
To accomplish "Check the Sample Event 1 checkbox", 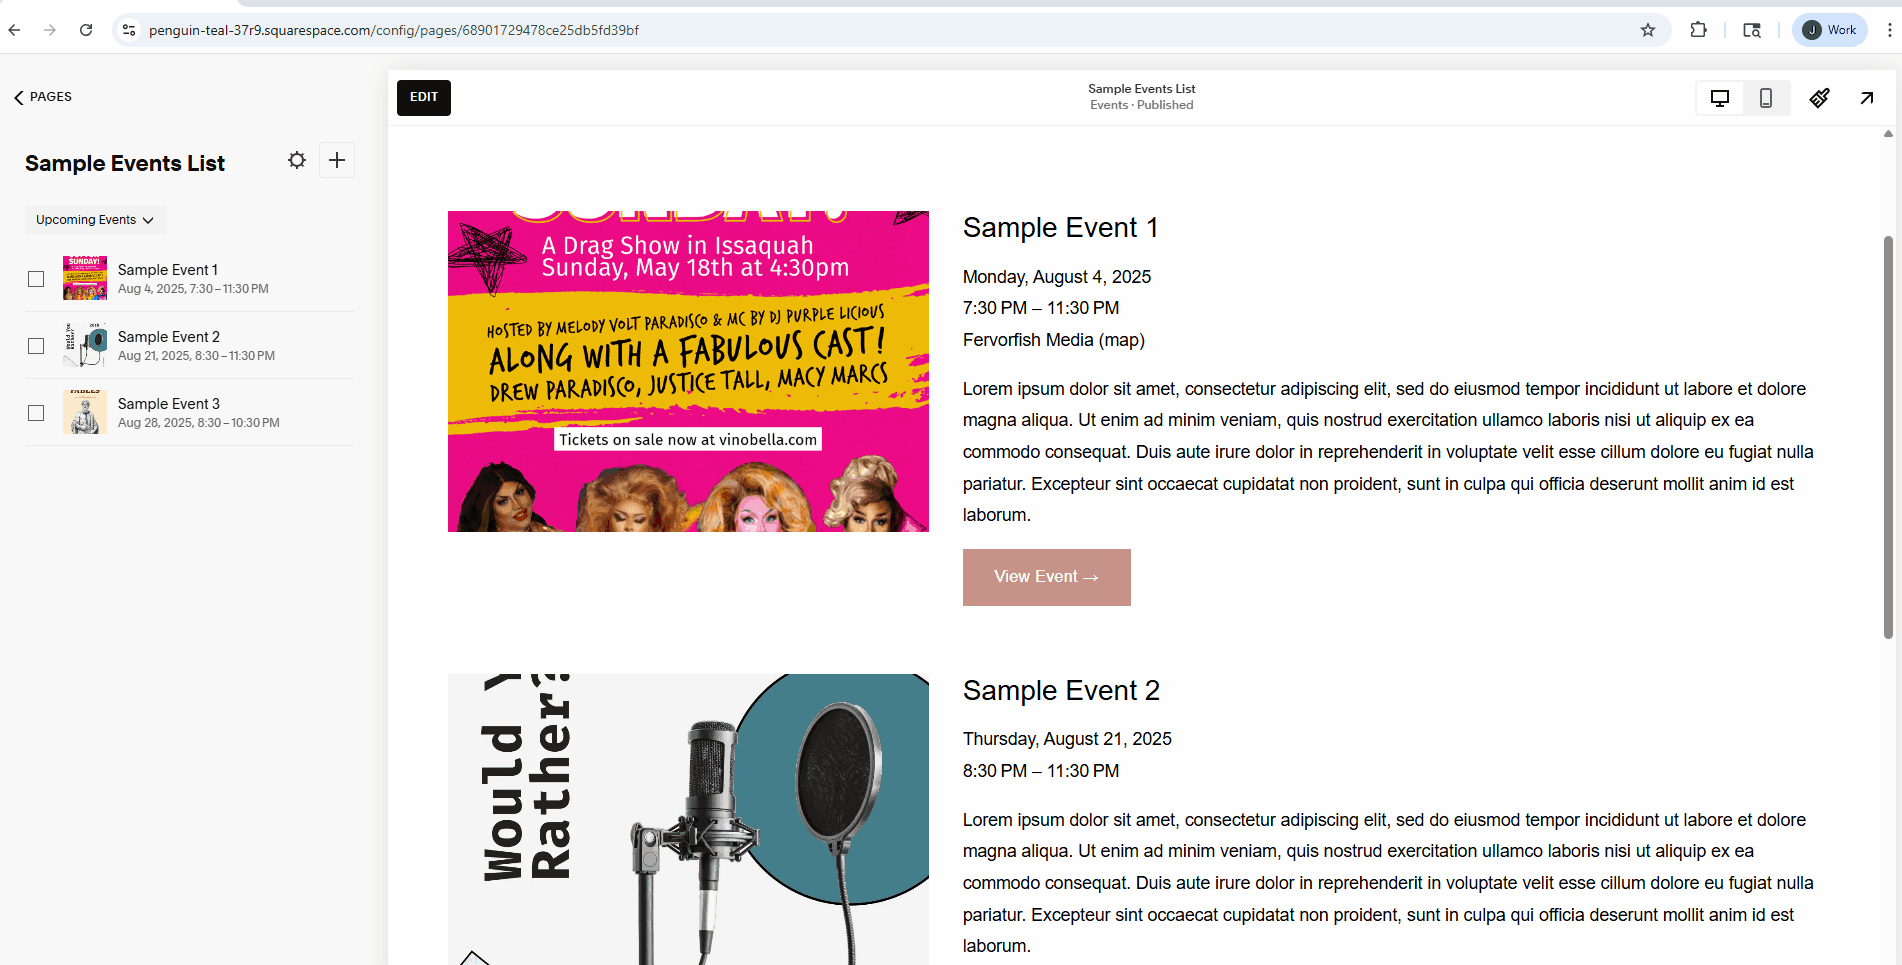I will pyautogui.click(x=36, y=279).
